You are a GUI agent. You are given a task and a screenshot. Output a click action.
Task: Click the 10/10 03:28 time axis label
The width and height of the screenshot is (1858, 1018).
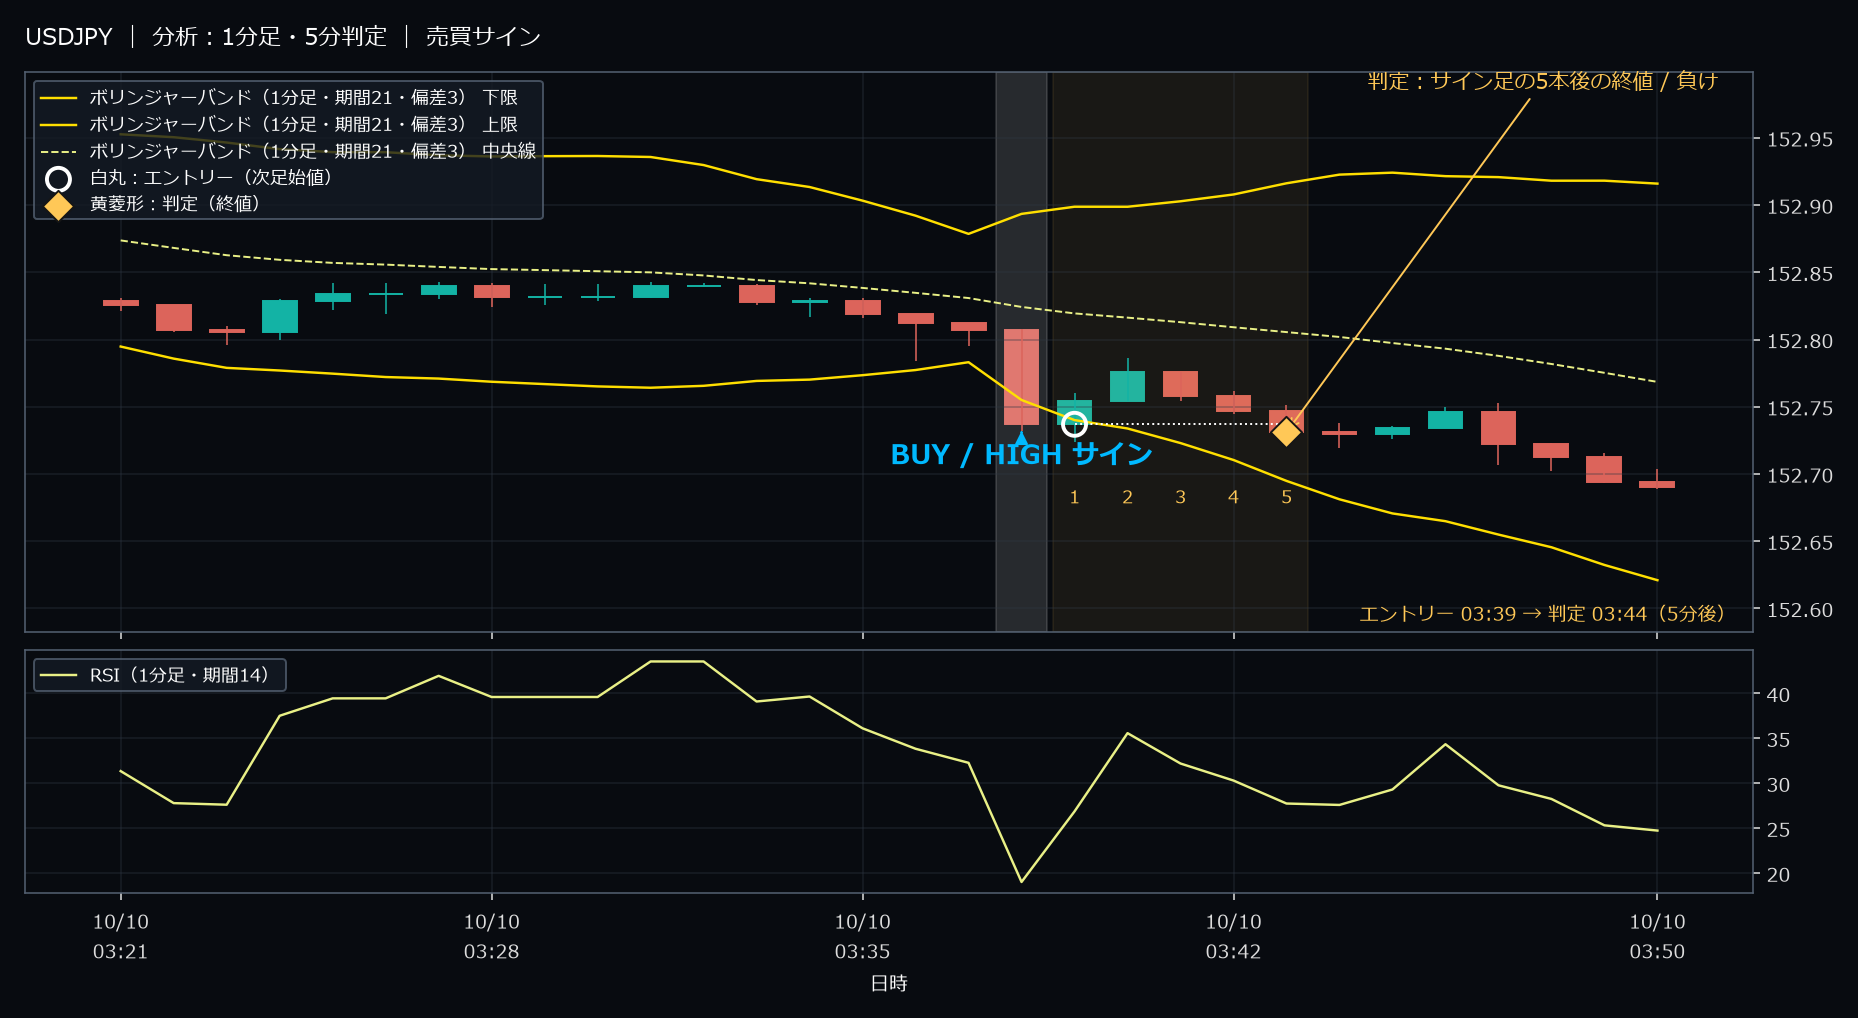pos(491,937)
